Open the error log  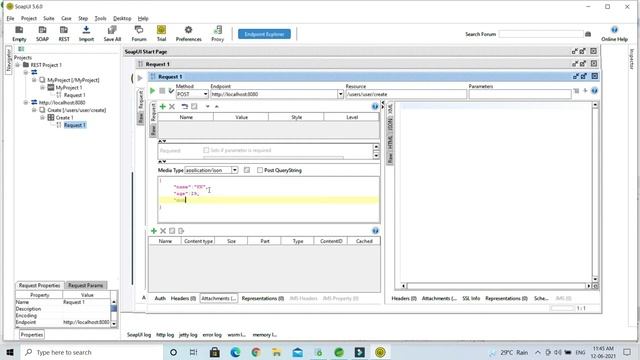click(x=212, y=335)
